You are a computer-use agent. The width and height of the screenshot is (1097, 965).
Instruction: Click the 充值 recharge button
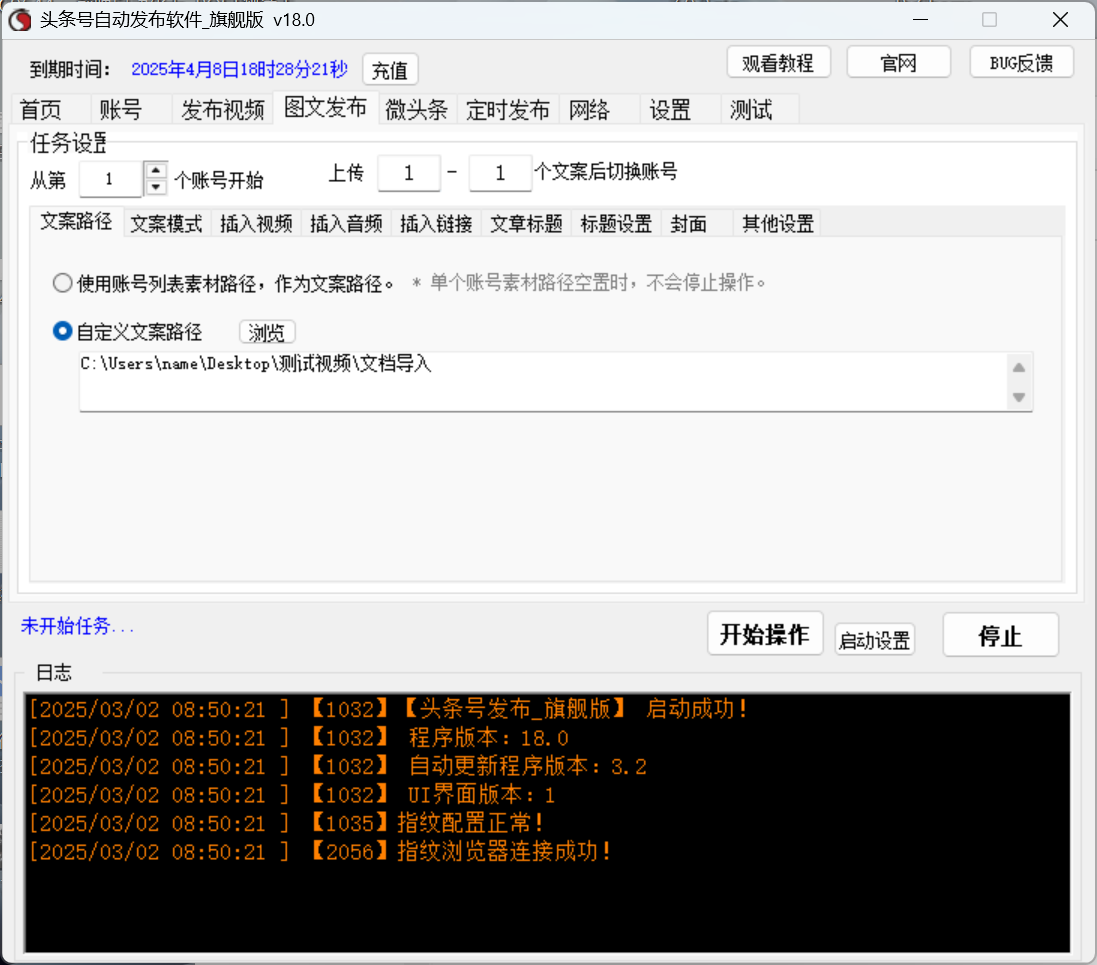point(390,70)
